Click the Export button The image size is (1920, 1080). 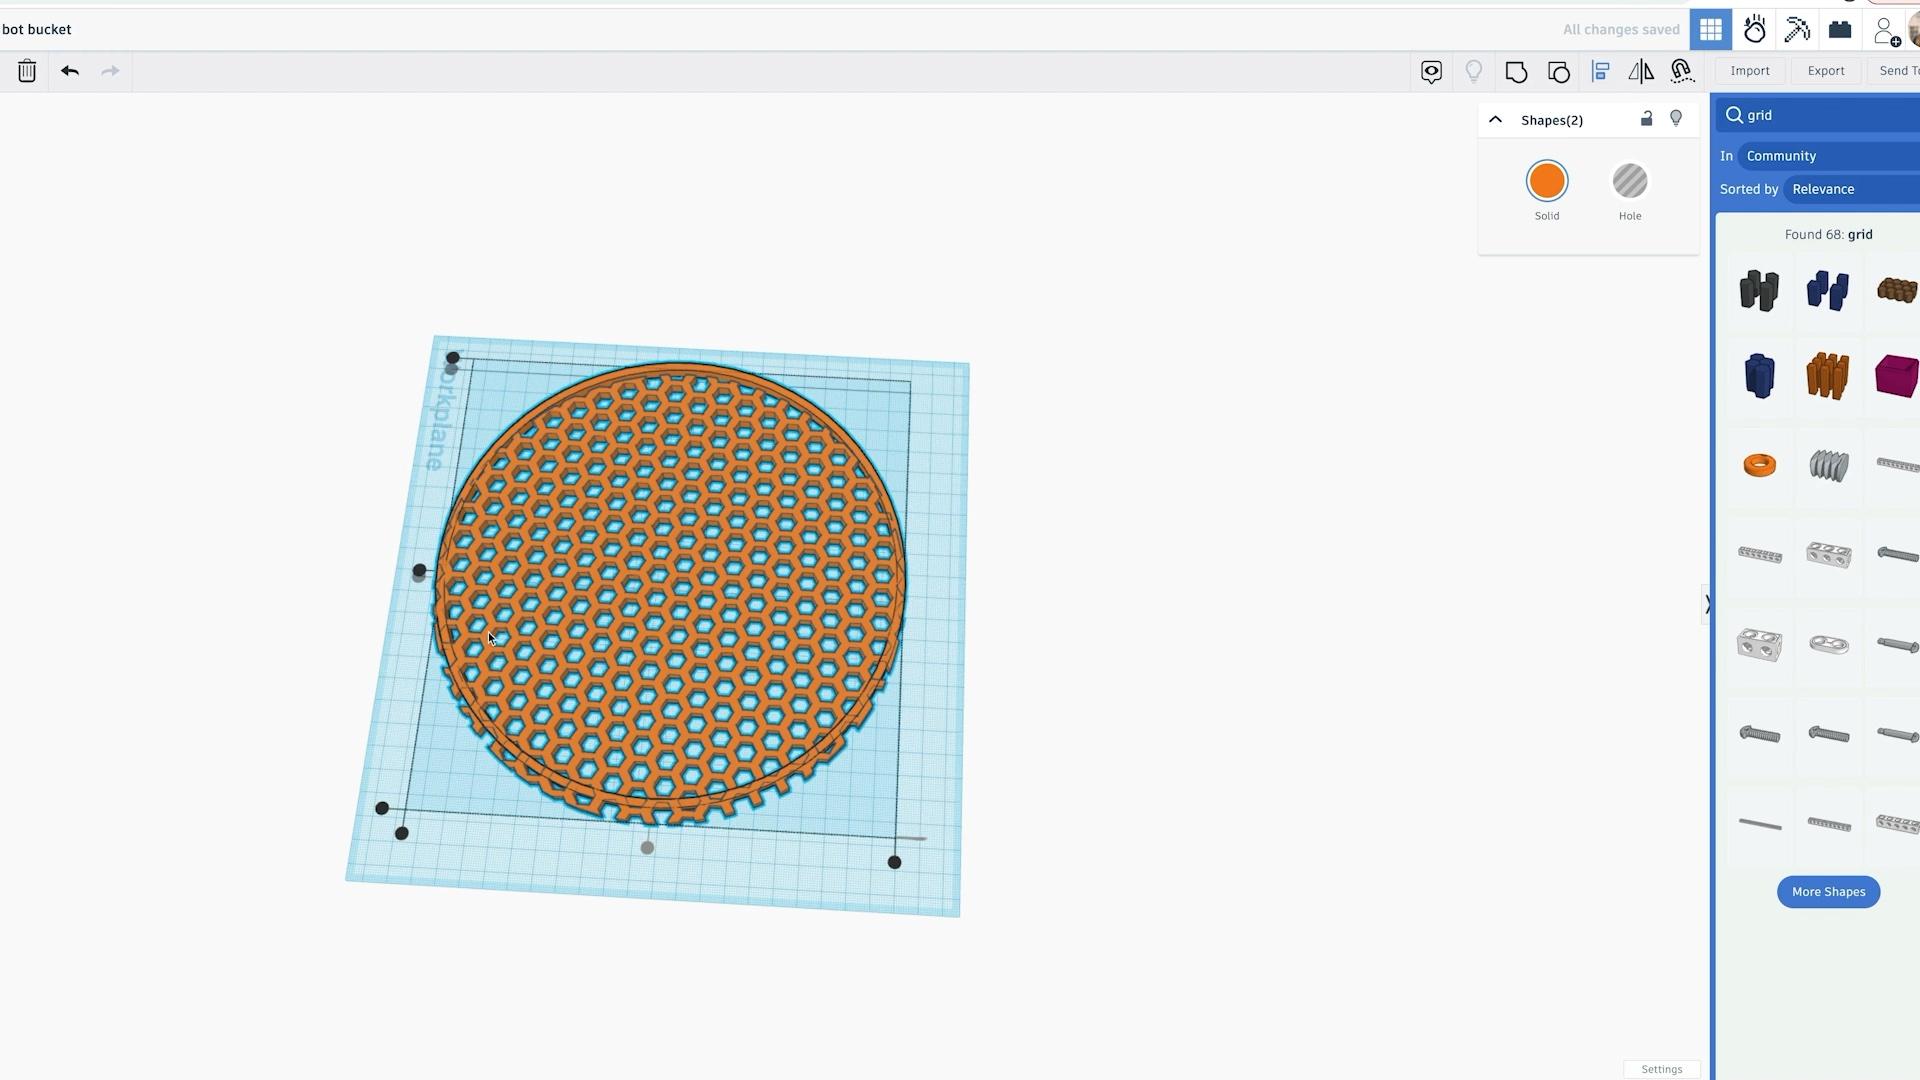coord(1825,71)
